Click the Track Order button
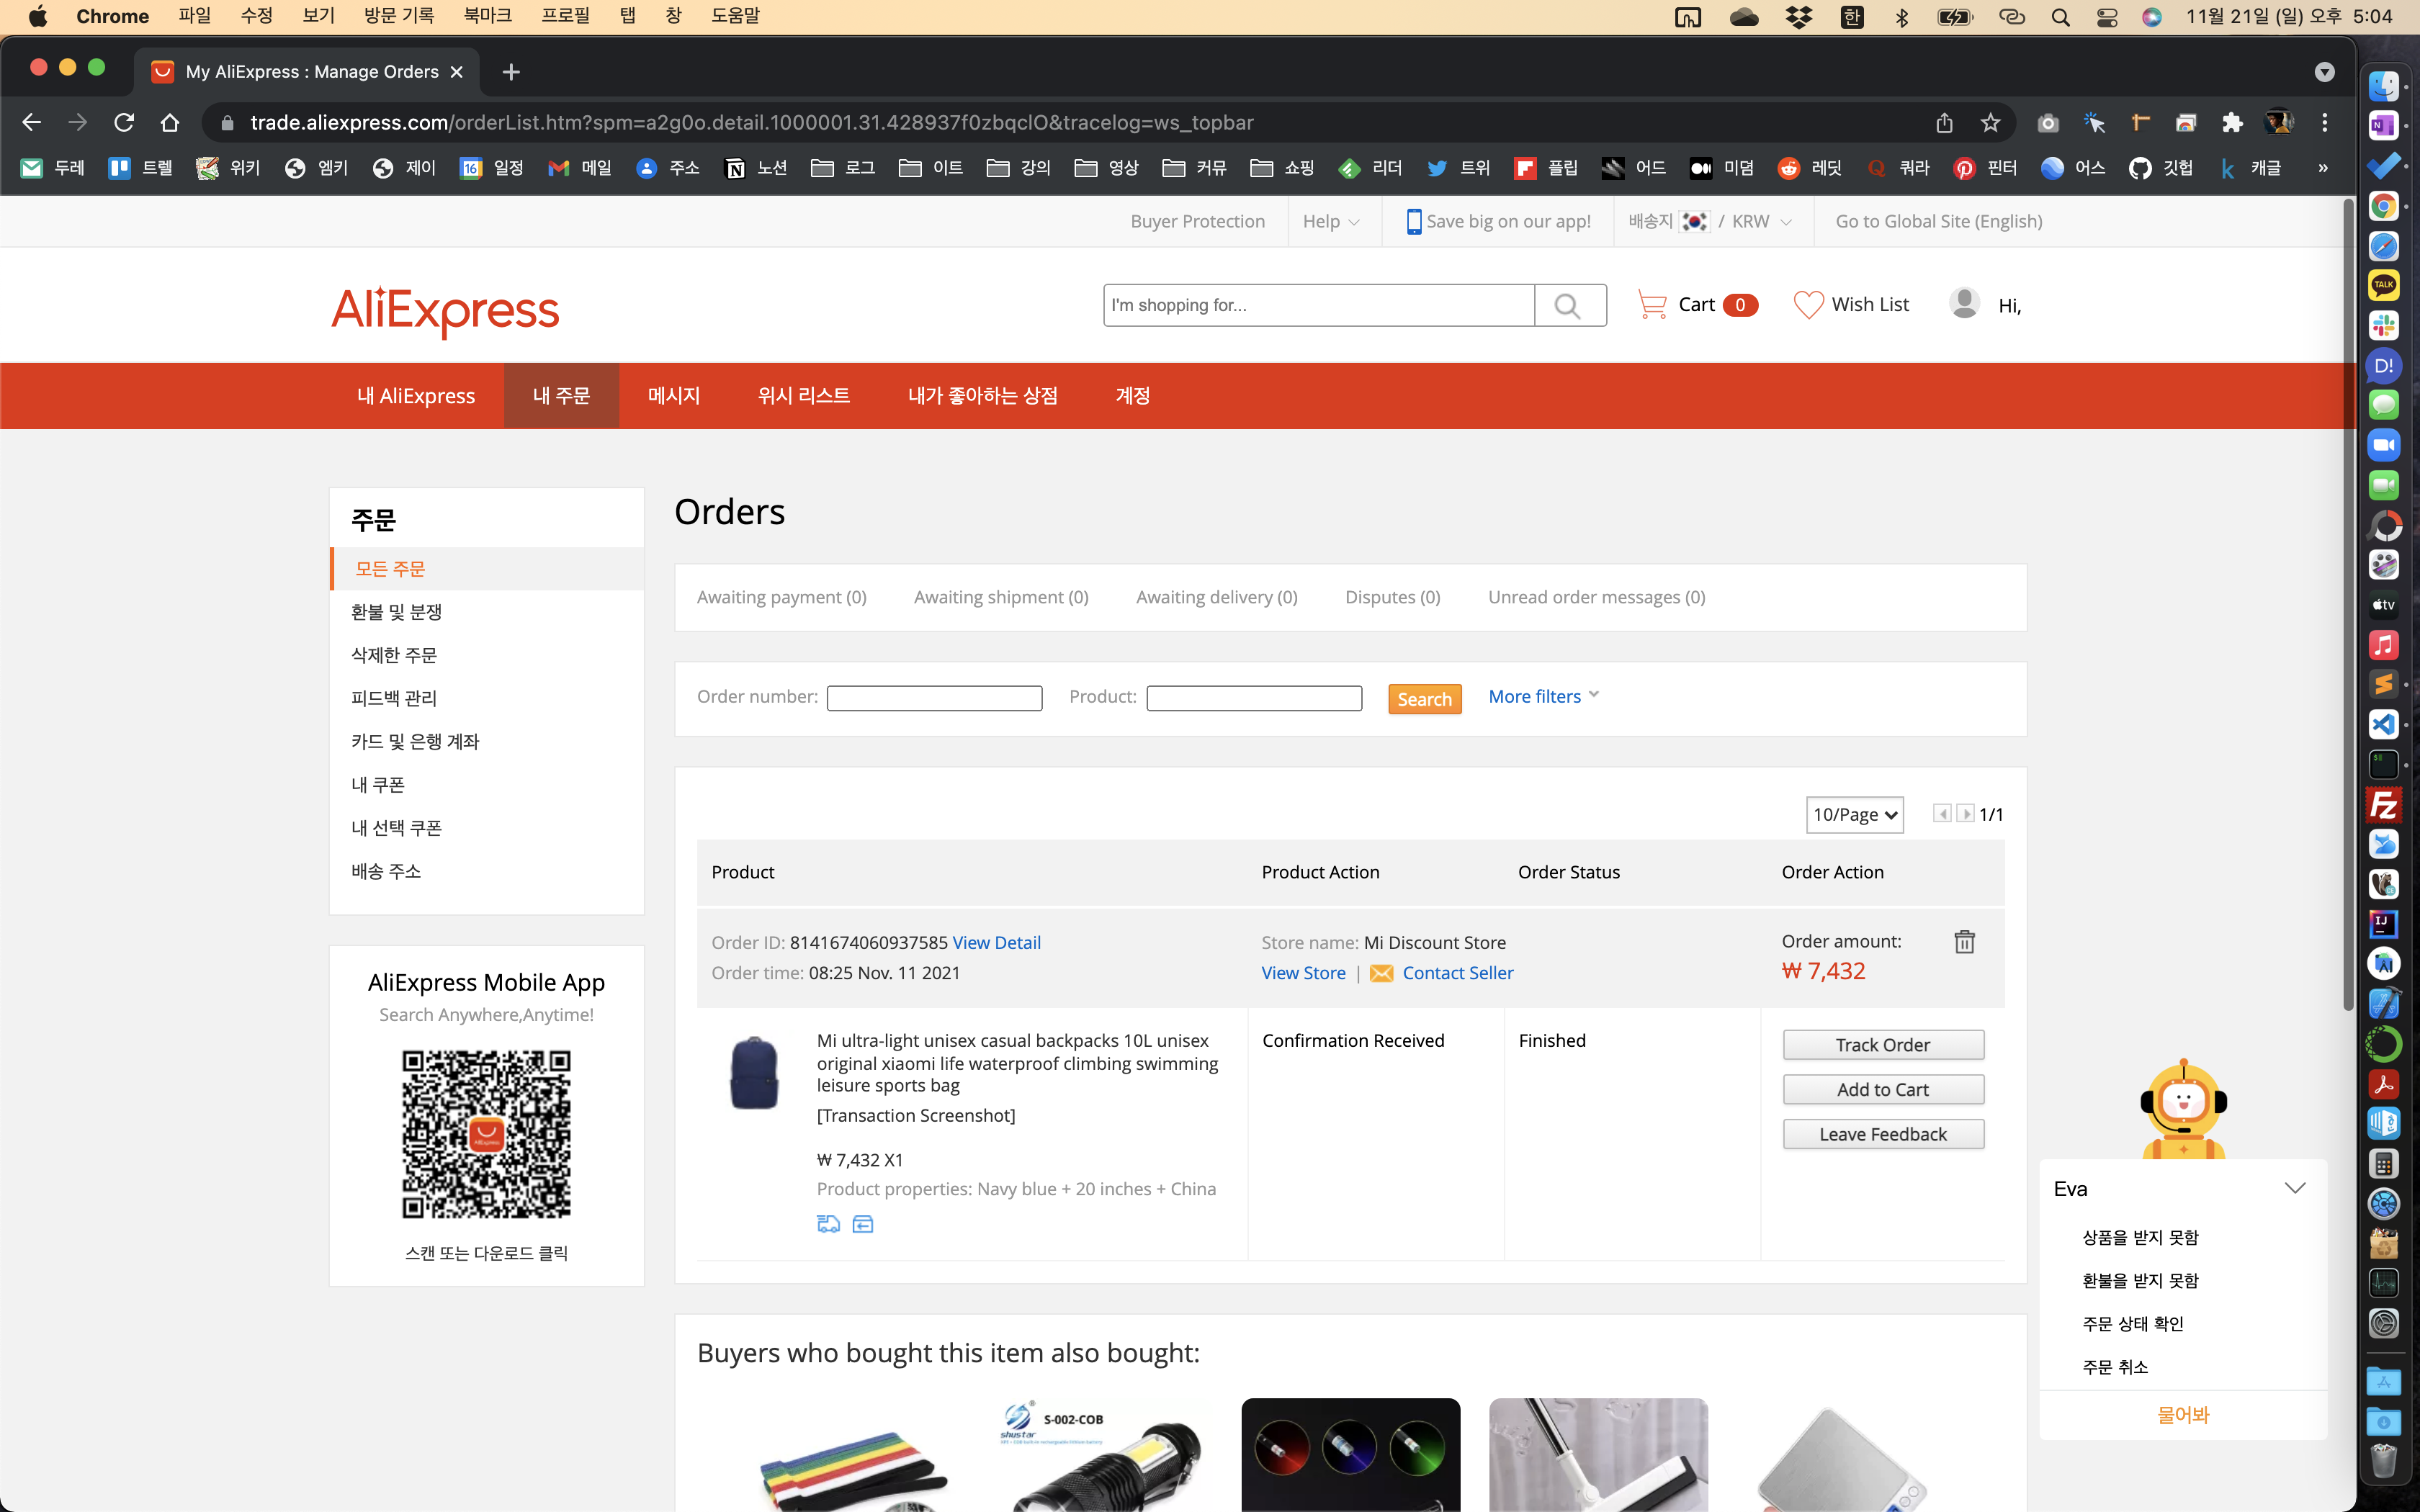This screenshot has width=2420, height=1512. [1883, 1045]
